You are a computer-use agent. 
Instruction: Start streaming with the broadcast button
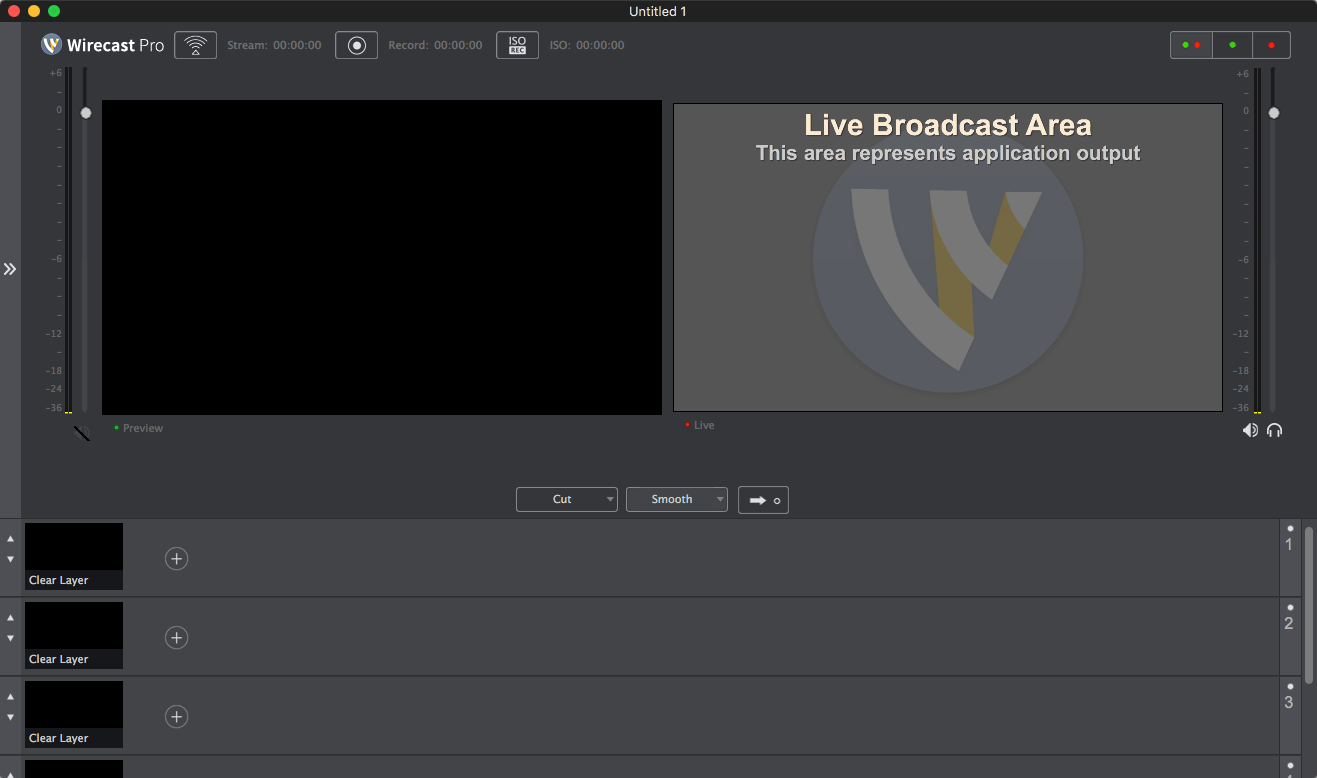195,45
